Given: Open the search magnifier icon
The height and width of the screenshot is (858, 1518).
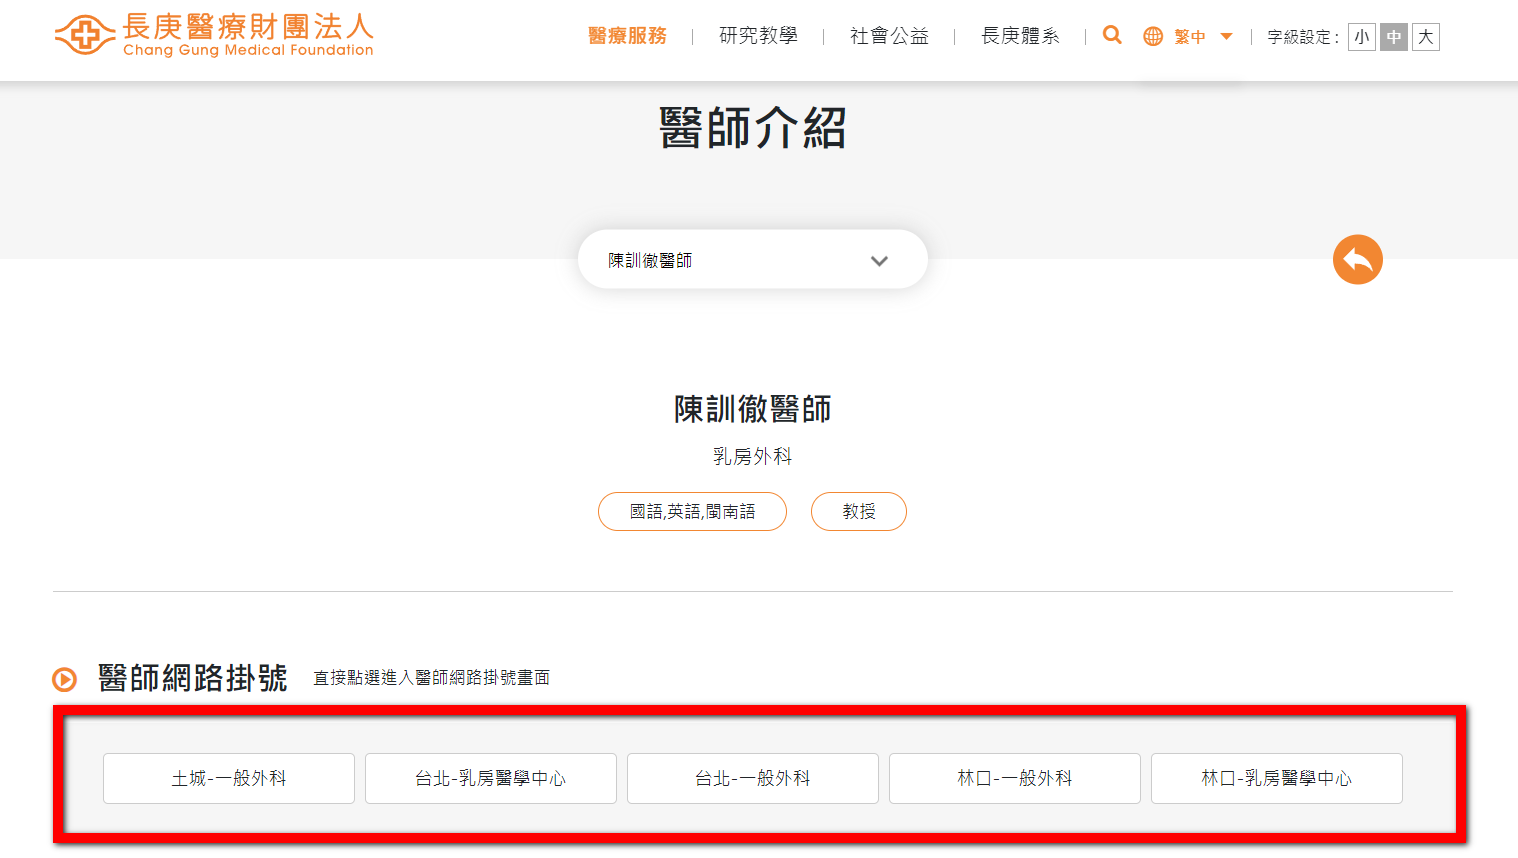Looking at the screenshot, I should [1112, 35].
